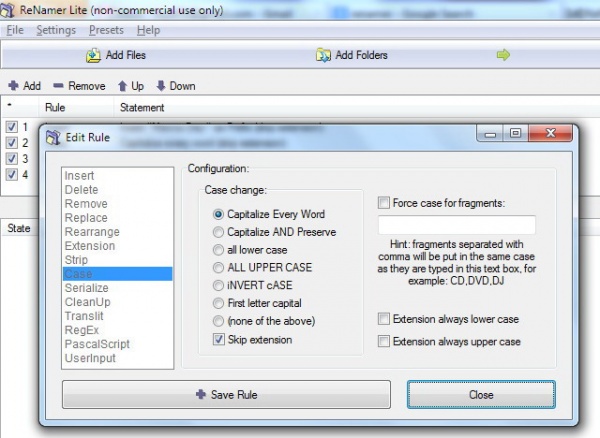Click the Add Folders icon
The width and height of the screenshot is (600, 438).
(323, 55)
